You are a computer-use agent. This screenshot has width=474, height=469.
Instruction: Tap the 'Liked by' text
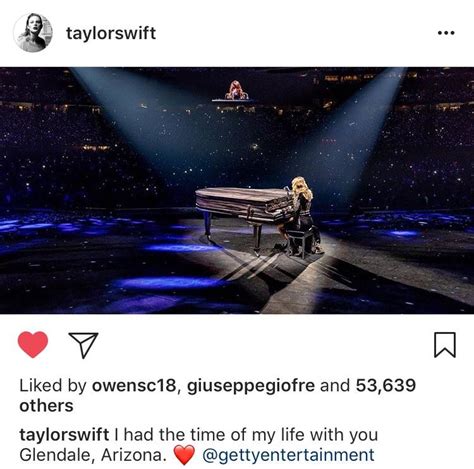point(53,386)
